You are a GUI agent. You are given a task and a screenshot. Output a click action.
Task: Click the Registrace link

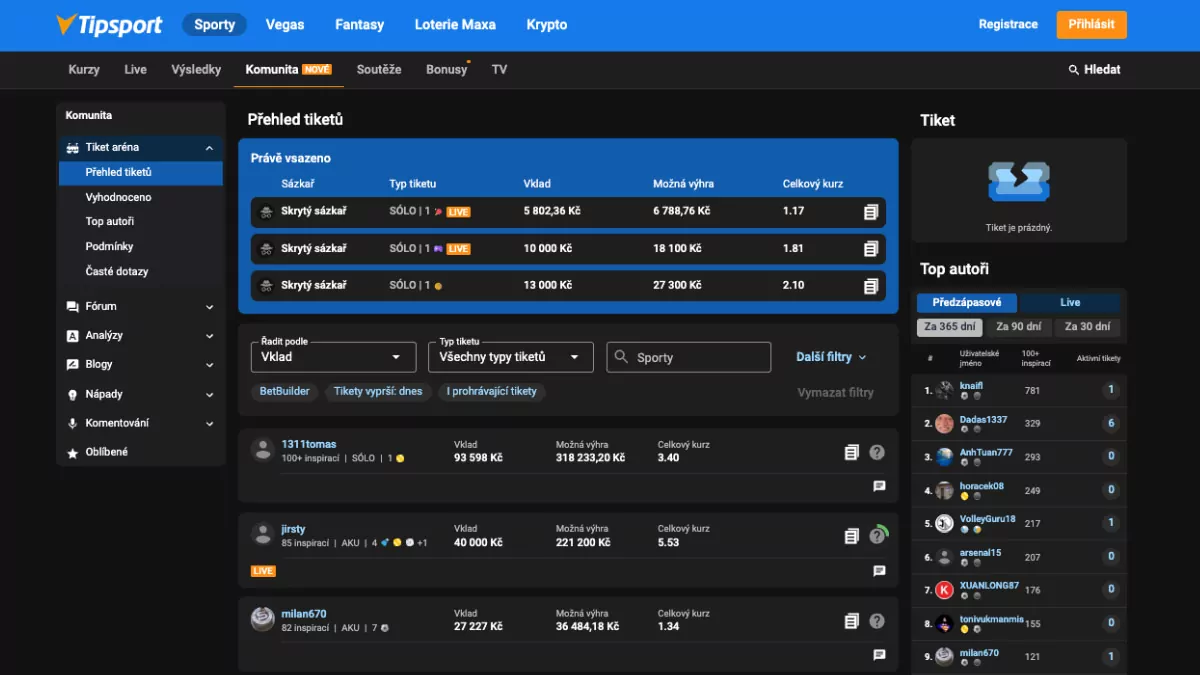tap(1008, 25)
